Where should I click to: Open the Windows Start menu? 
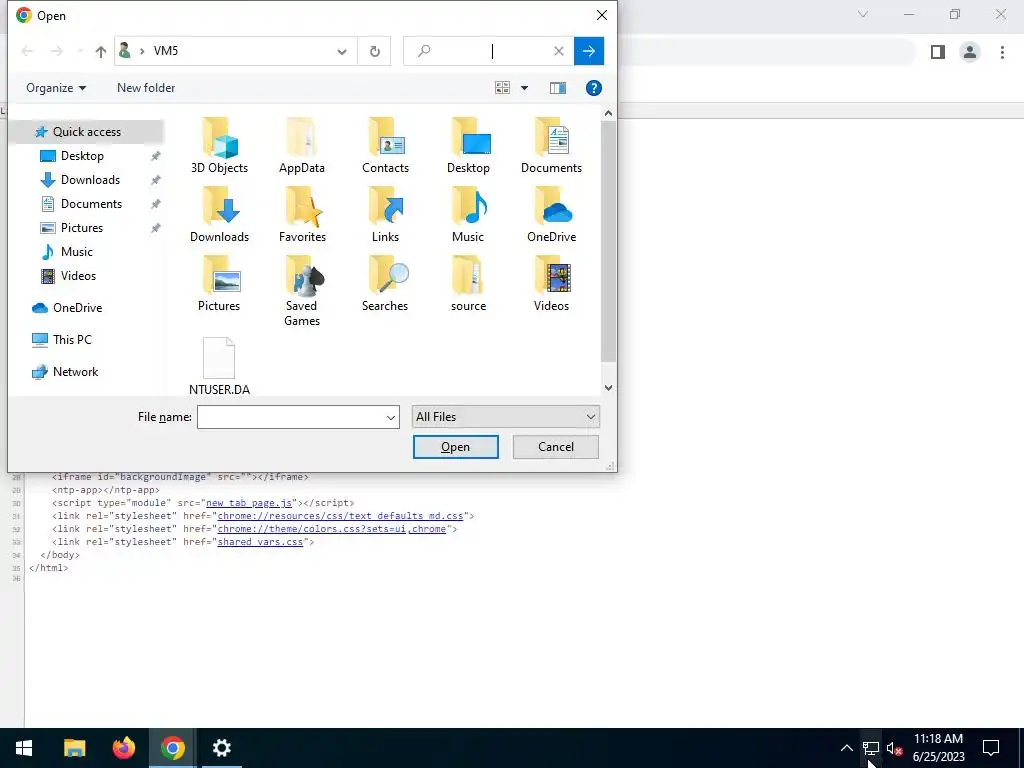tap(24, 748)
